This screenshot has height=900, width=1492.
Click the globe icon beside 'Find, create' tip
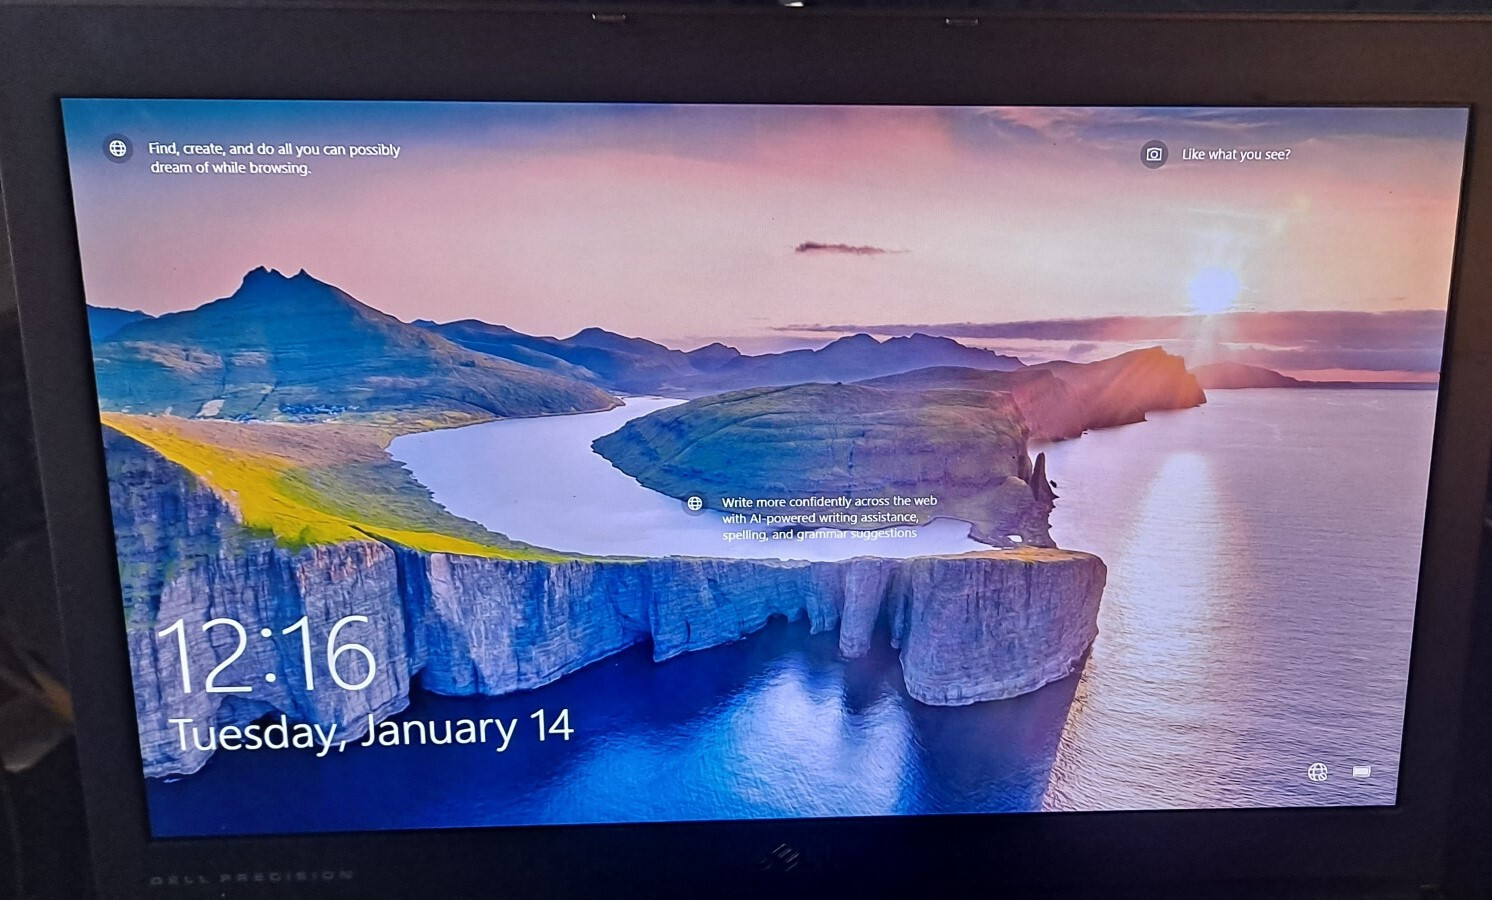118,149
